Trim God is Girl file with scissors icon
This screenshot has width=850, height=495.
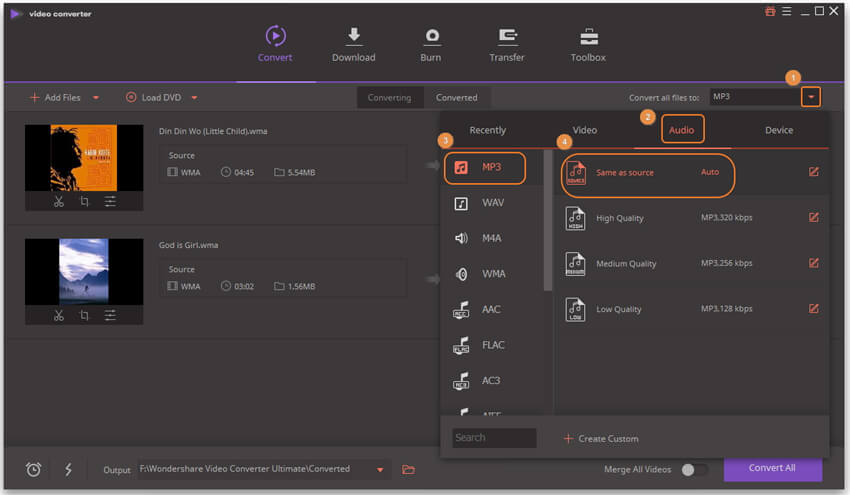pyautogui.click(x=59, y=316)
